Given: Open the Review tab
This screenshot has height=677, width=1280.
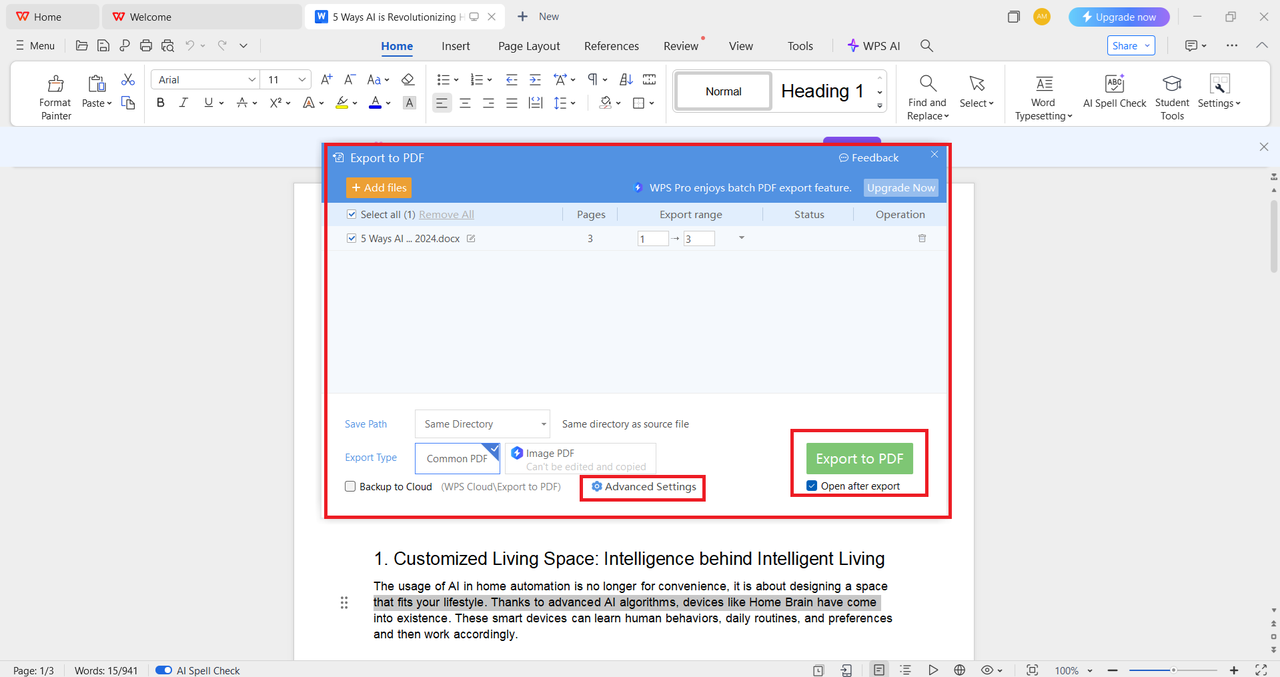Looking at the screenshot, I should coord(681,46).
